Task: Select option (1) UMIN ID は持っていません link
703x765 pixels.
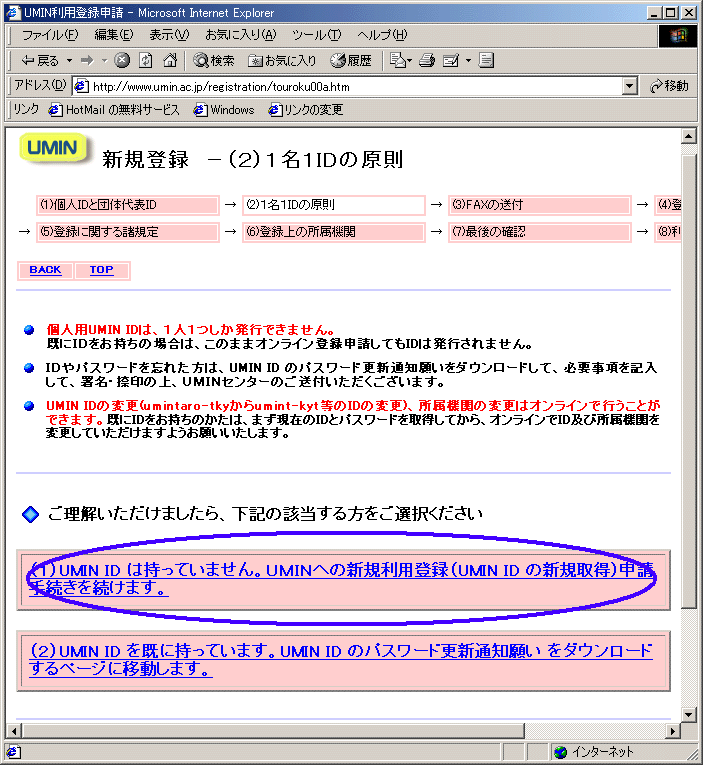Action: (x=340, y=579)
